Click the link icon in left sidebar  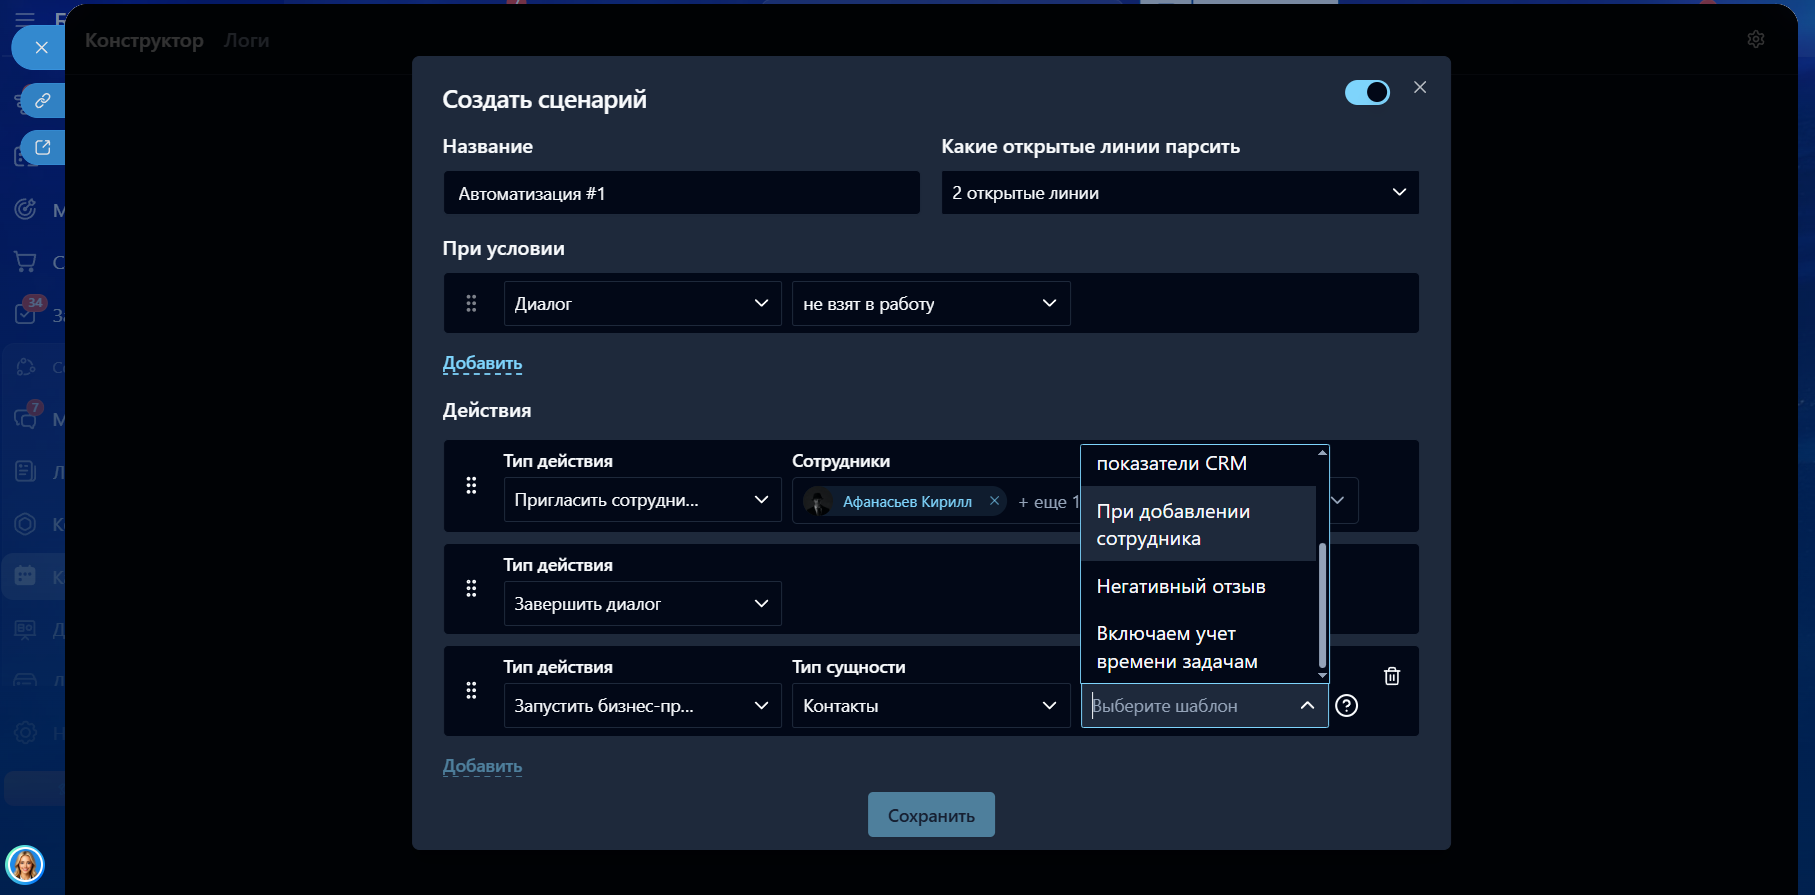(x=43, y=101)
